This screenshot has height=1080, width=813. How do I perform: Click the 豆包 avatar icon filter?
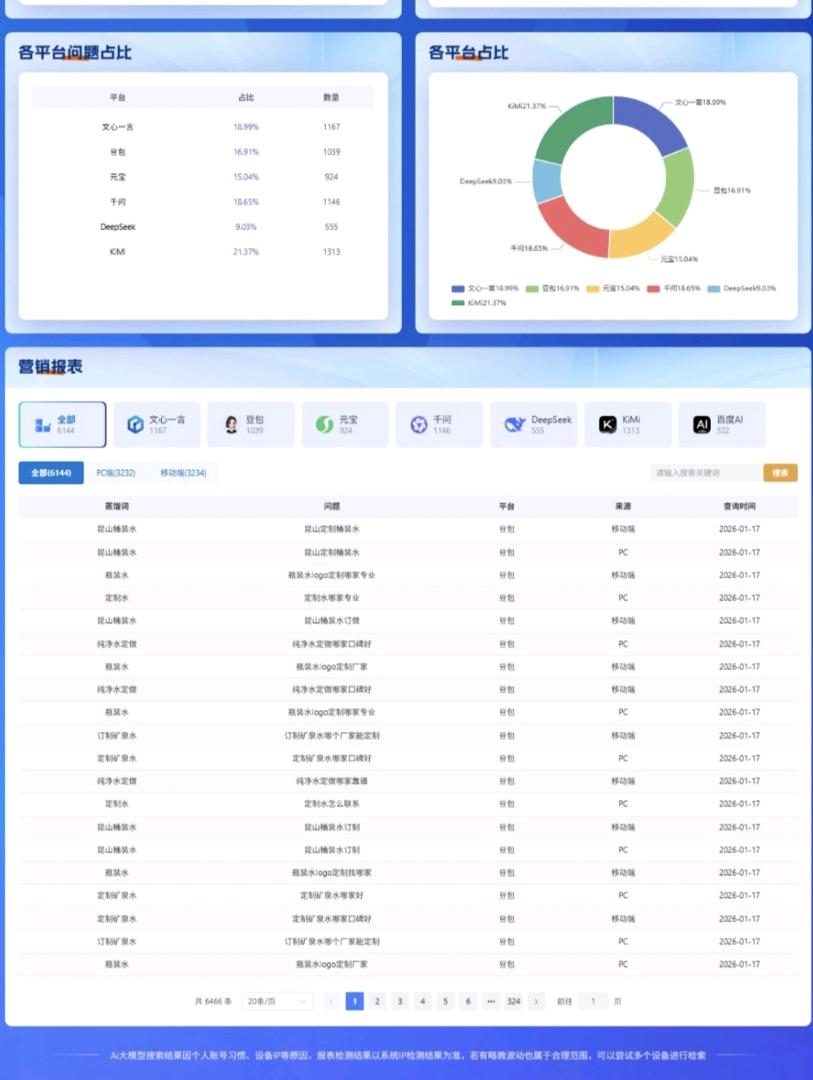(x=231, y=425)
